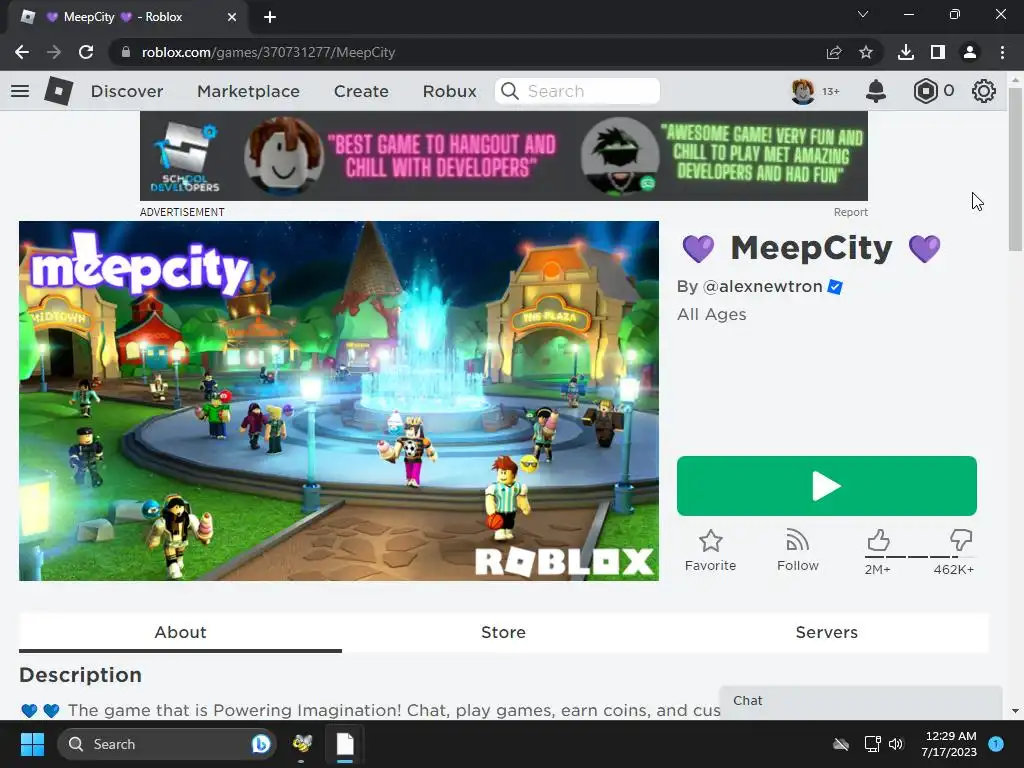Image resolution: width=1024 pixels, height=768 pixels.
Task: Click the School Developers ad banner
Action: pyautogui.click(x=504, y=156)
